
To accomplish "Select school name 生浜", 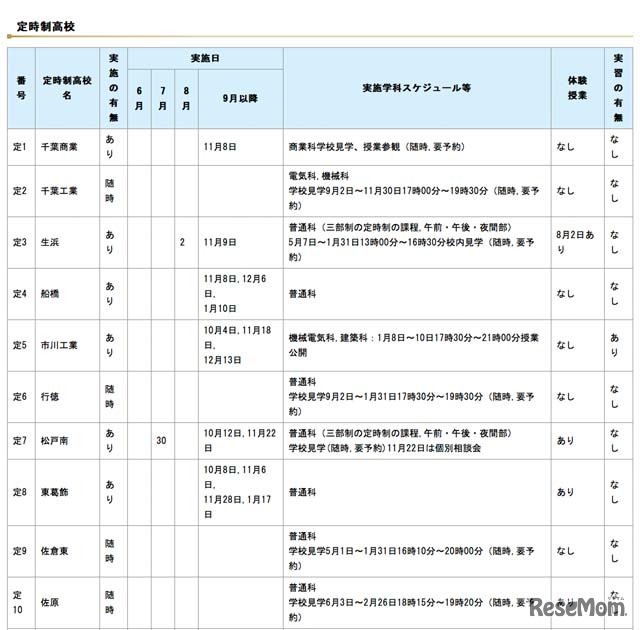I will pos(50,242).
